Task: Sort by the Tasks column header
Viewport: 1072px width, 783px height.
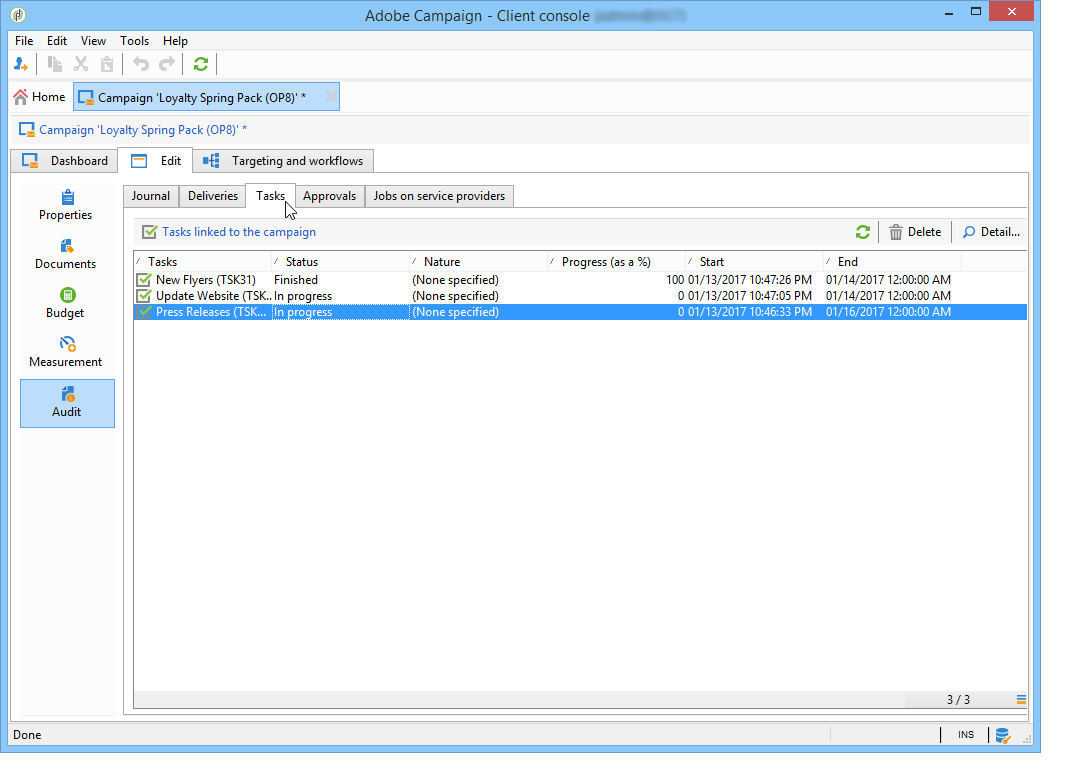Action: coord(203,261)
